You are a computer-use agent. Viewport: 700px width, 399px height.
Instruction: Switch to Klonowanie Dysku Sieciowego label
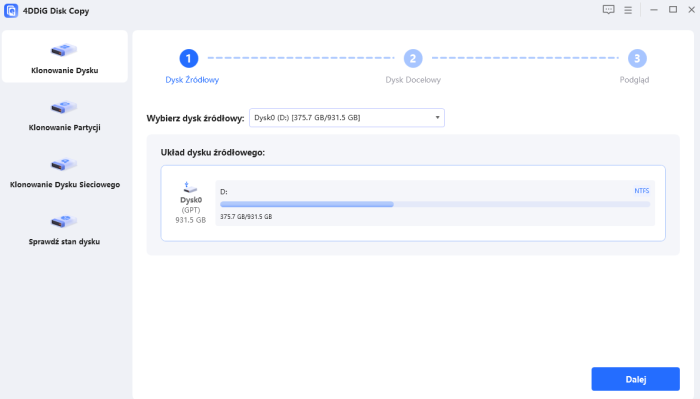(65, 185)
